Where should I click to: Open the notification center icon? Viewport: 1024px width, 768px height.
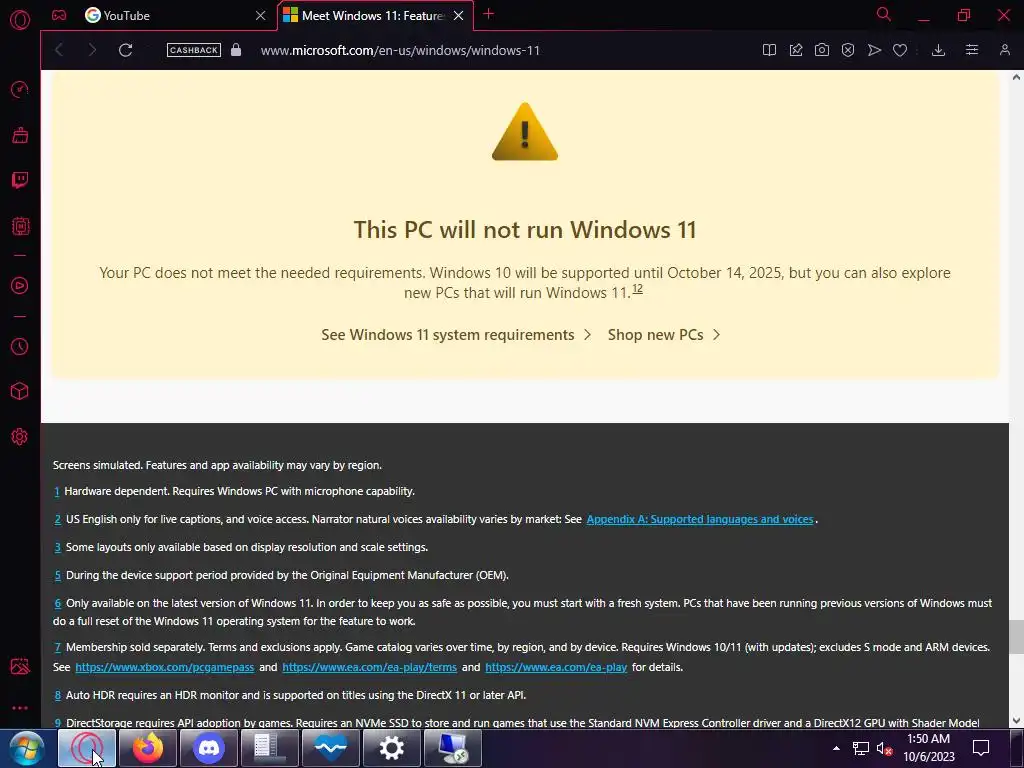tap(981, 748)
